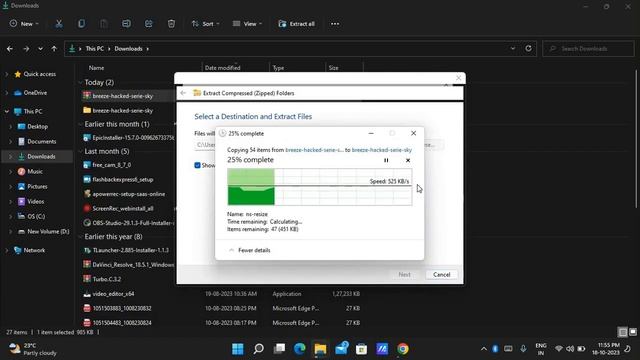Click the copy progress speed graph
The height and width of the screenshot is (360, 640).
tap(320, 187)
